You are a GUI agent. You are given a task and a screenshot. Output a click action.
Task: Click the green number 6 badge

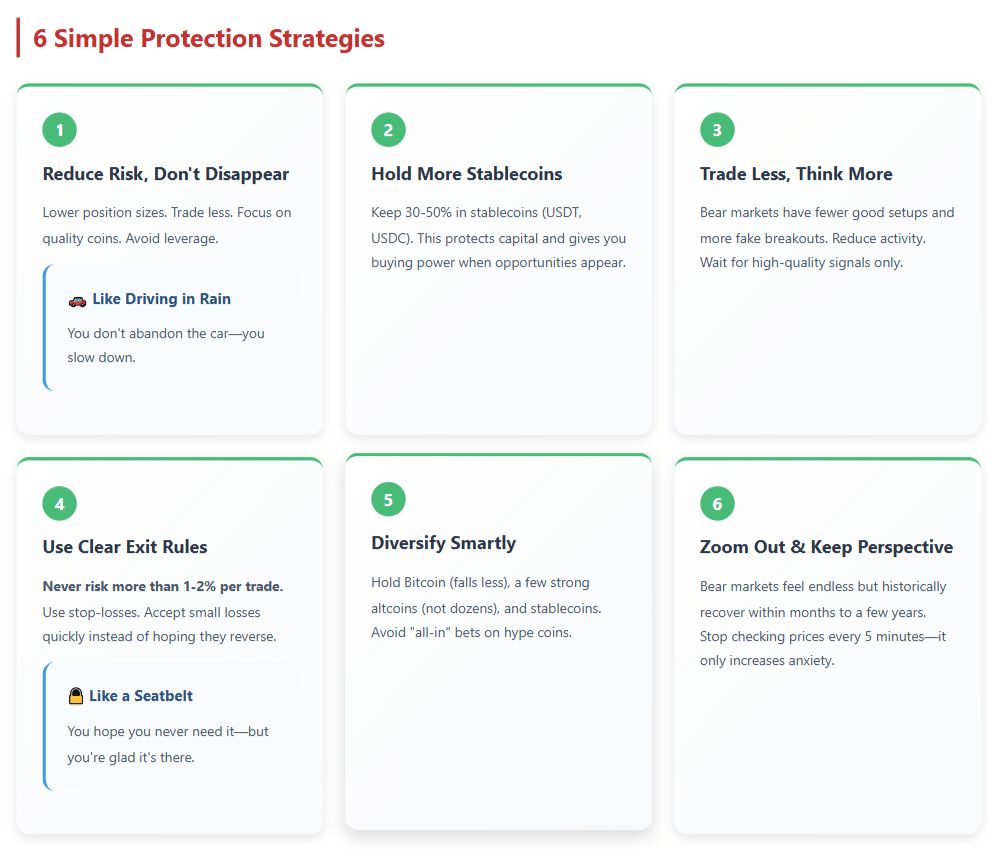pyautogui.click(x=717, y=504)
